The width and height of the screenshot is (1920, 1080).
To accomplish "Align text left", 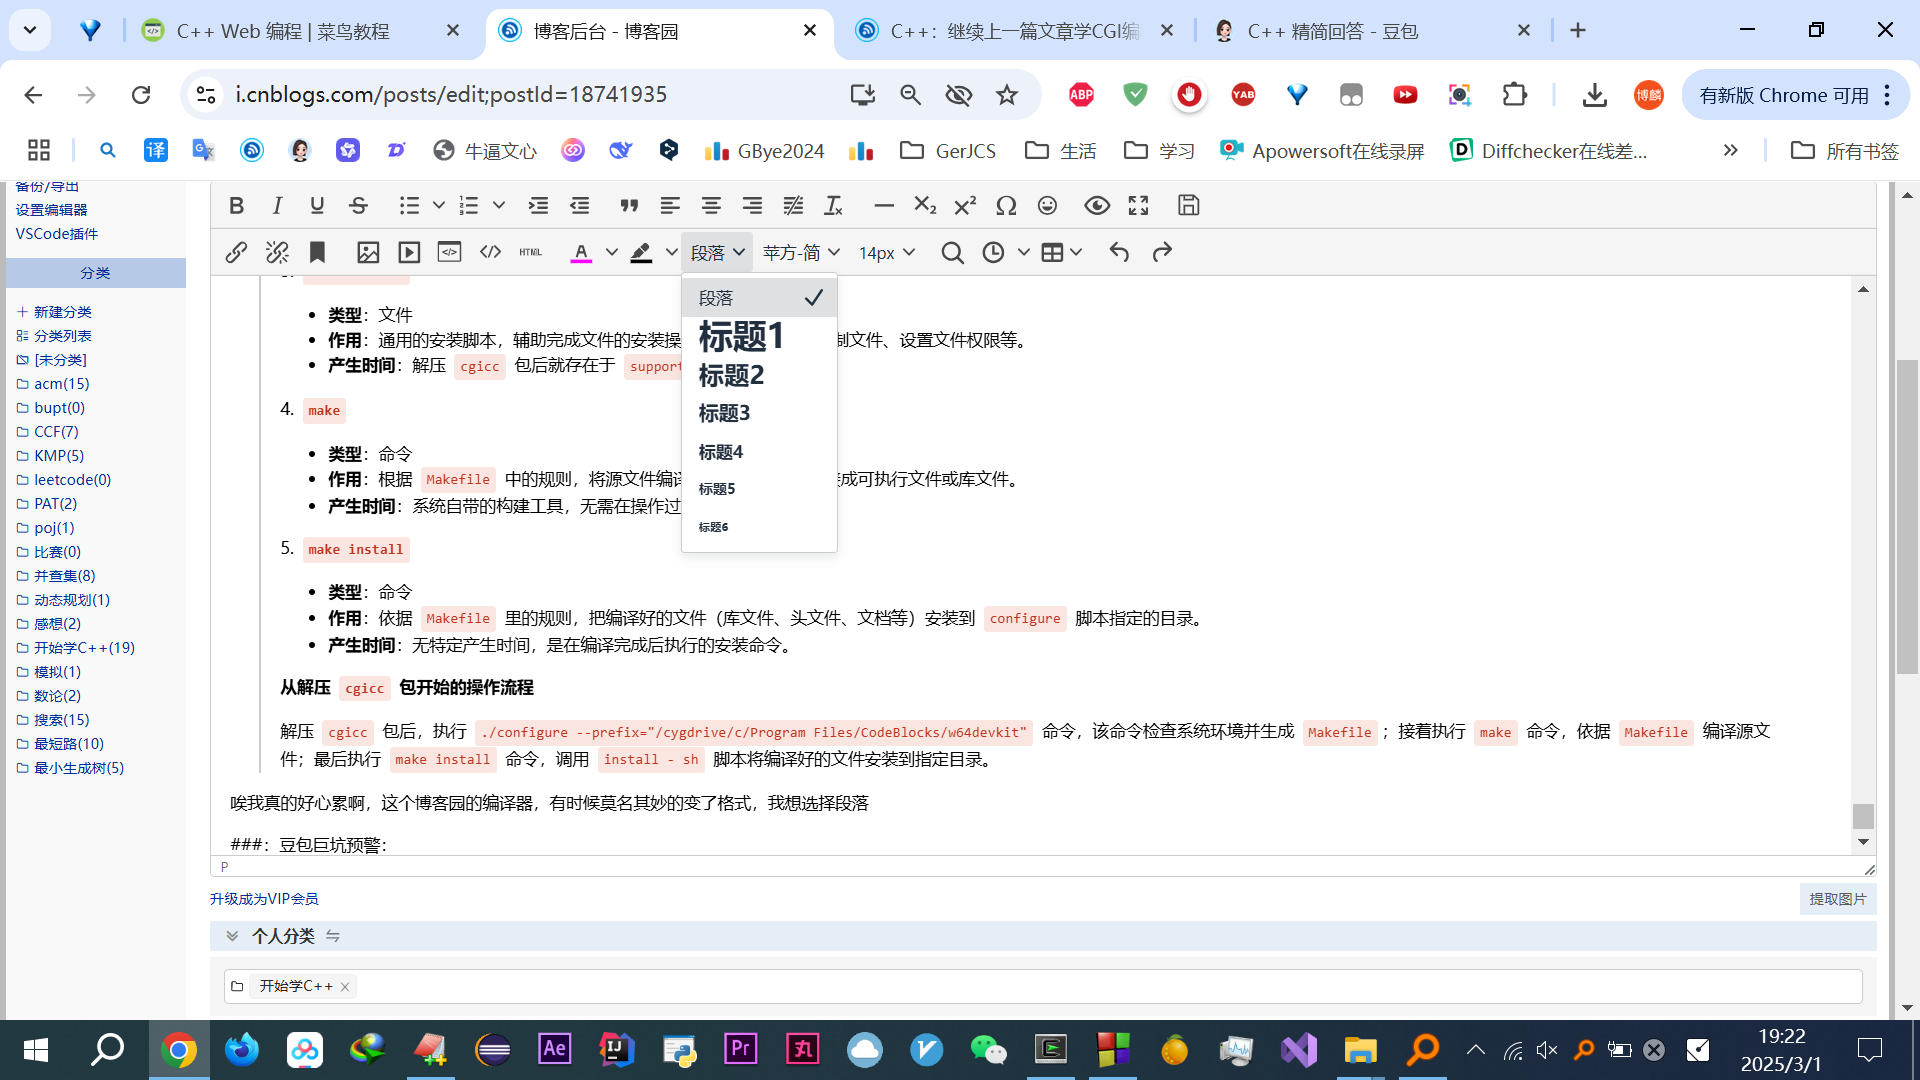I will (670, 206).
